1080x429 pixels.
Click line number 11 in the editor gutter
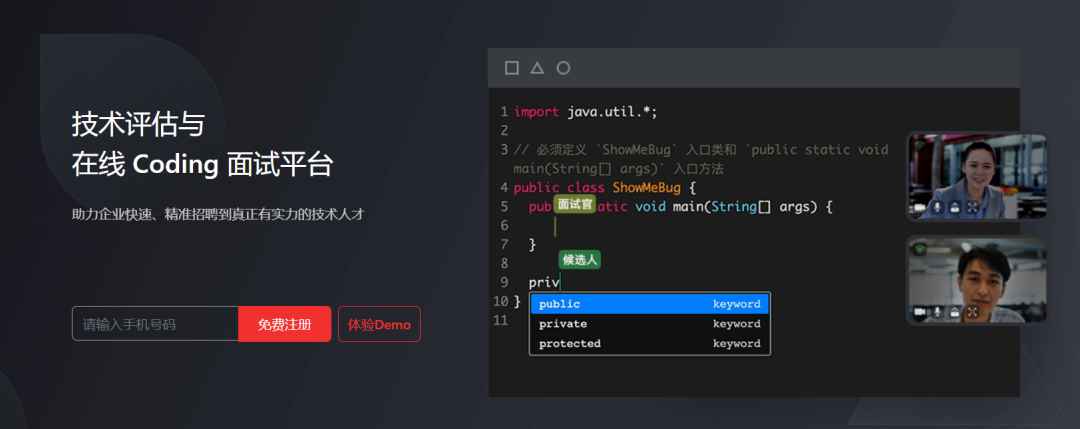500,320
